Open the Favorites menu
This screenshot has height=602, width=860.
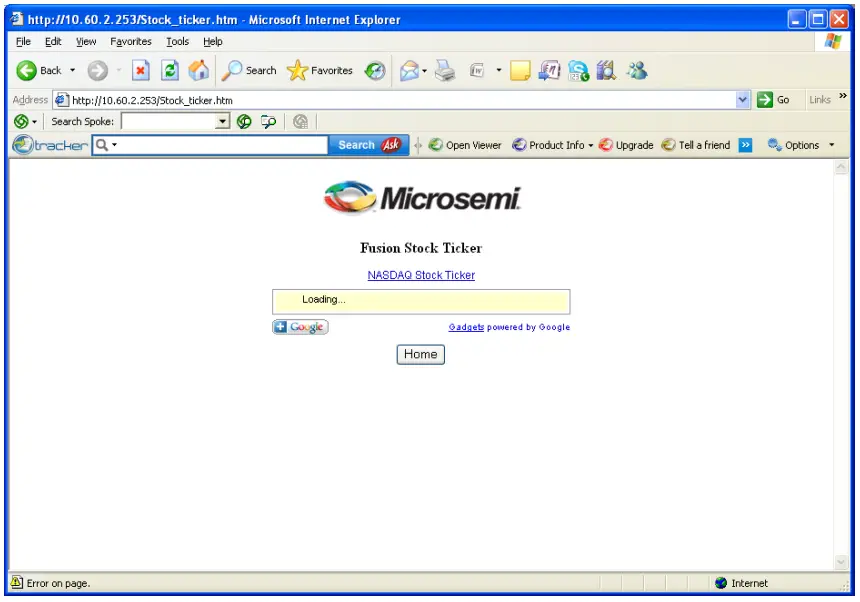[x=131, y=42]
